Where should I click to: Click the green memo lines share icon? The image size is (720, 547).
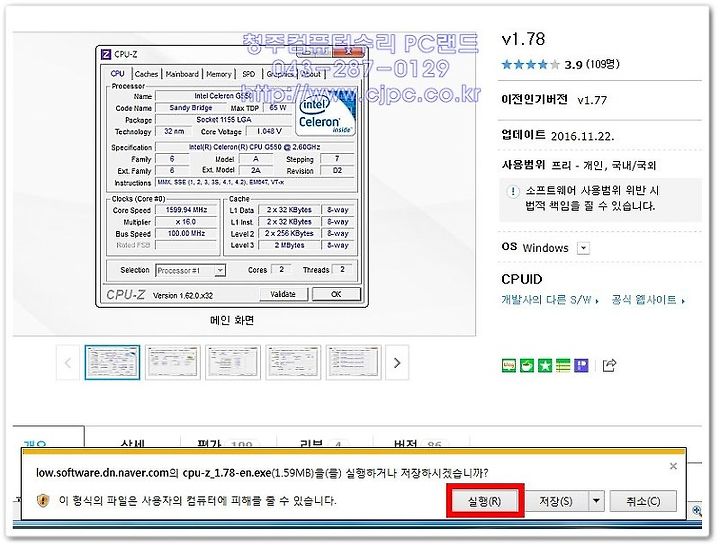click(x=562, y=366)
